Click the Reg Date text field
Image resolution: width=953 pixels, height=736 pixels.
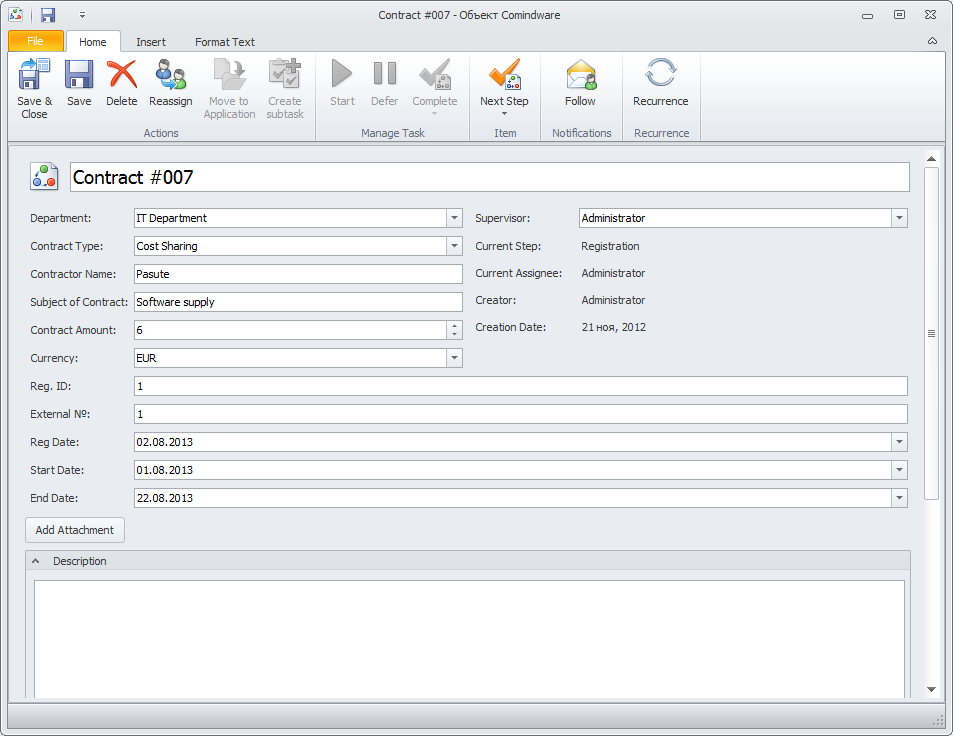click(x=512, y=442)
